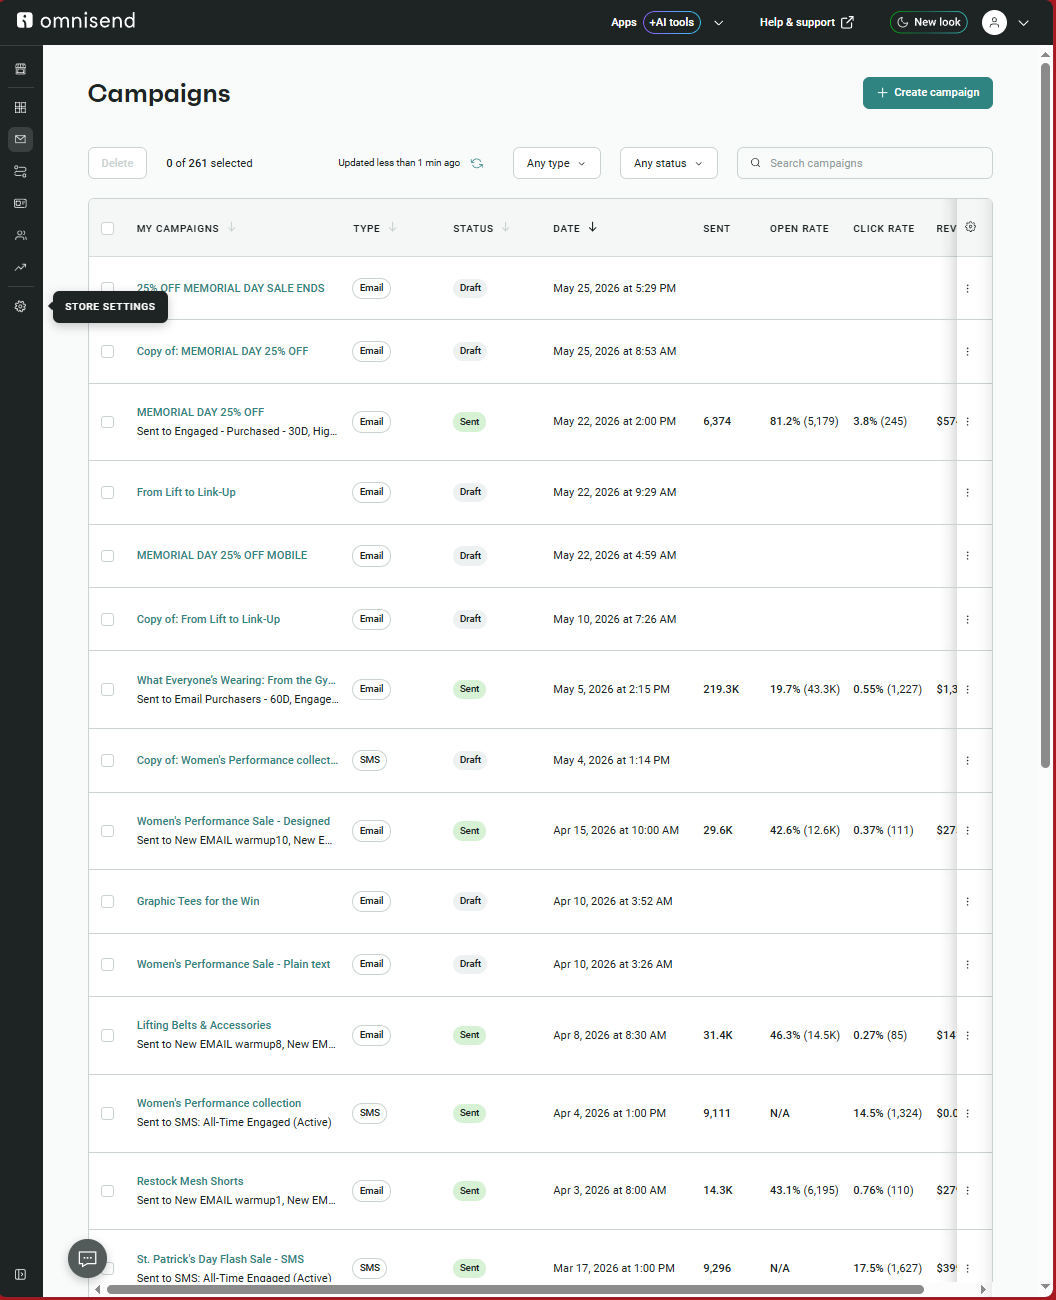Open the Reports trend icon in sidebar

tap(20, 267)
